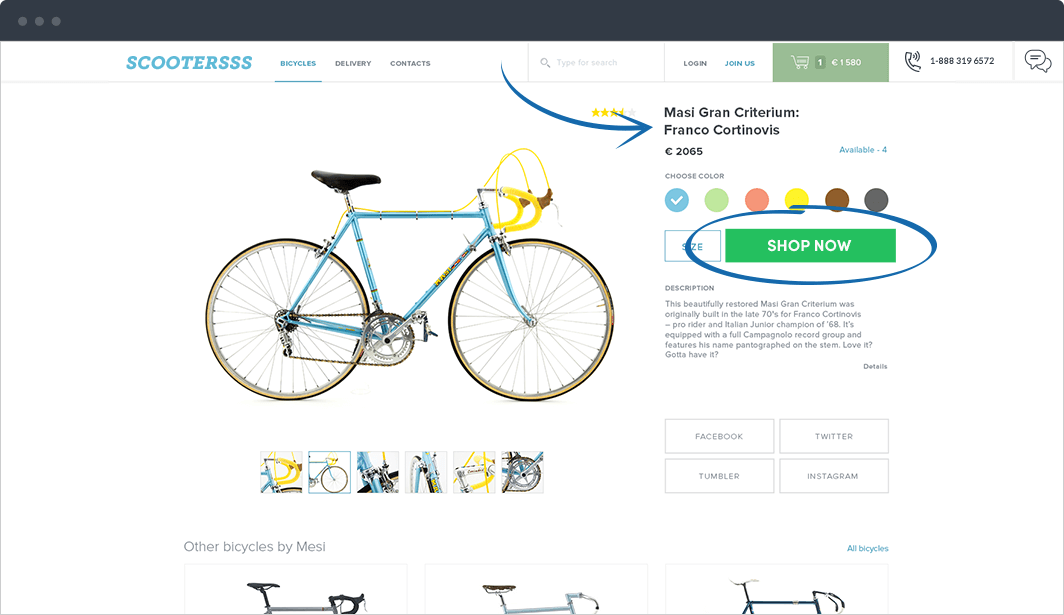Expand the description via Details link

pos(875,367)
